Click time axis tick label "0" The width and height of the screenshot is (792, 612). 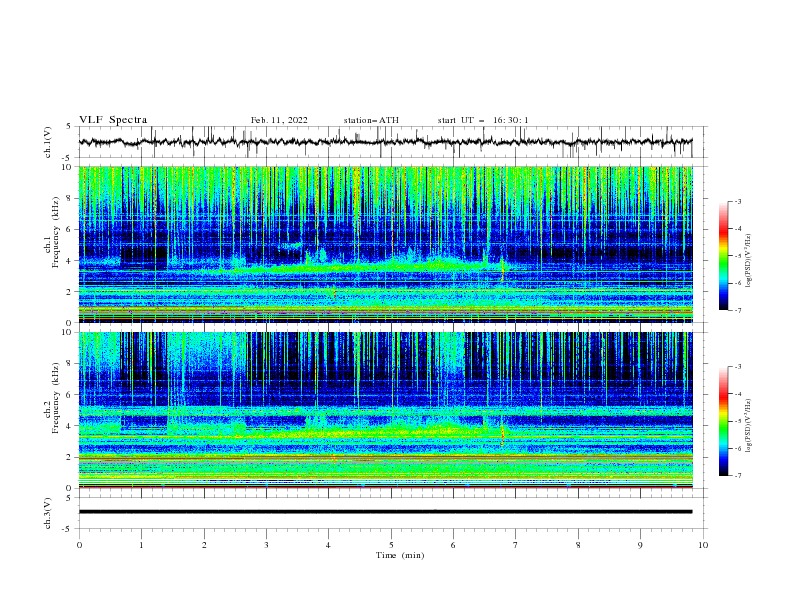click(79, 545)
